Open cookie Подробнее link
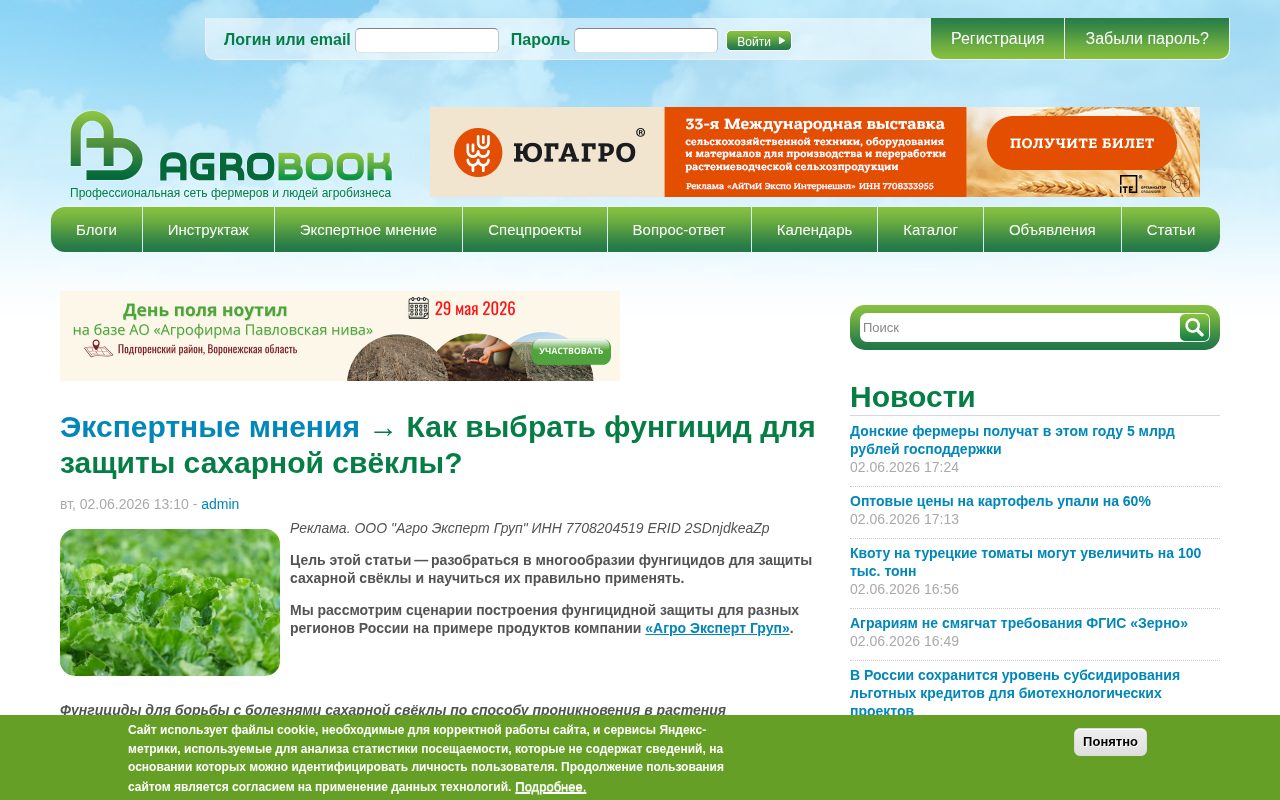 point(550,787)
